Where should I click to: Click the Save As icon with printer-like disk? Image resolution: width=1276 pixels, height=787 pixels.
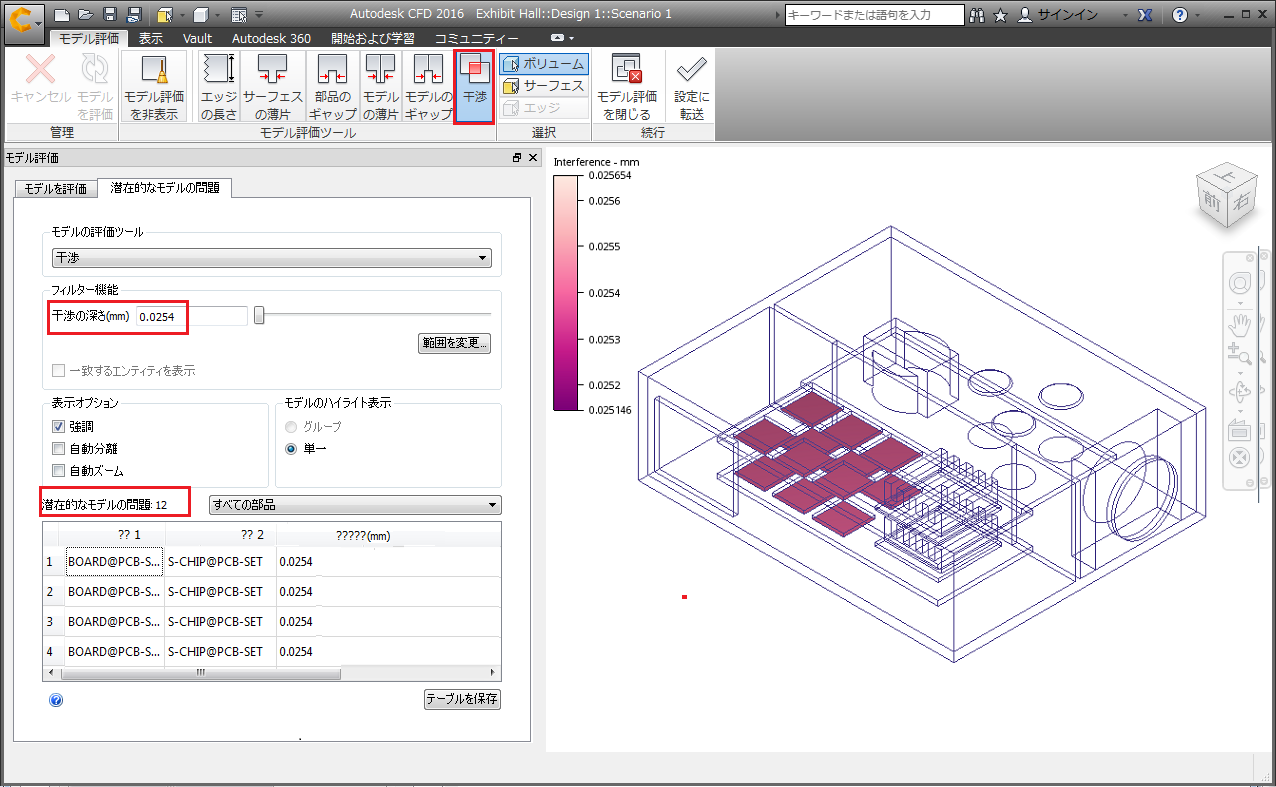(134, 15)
